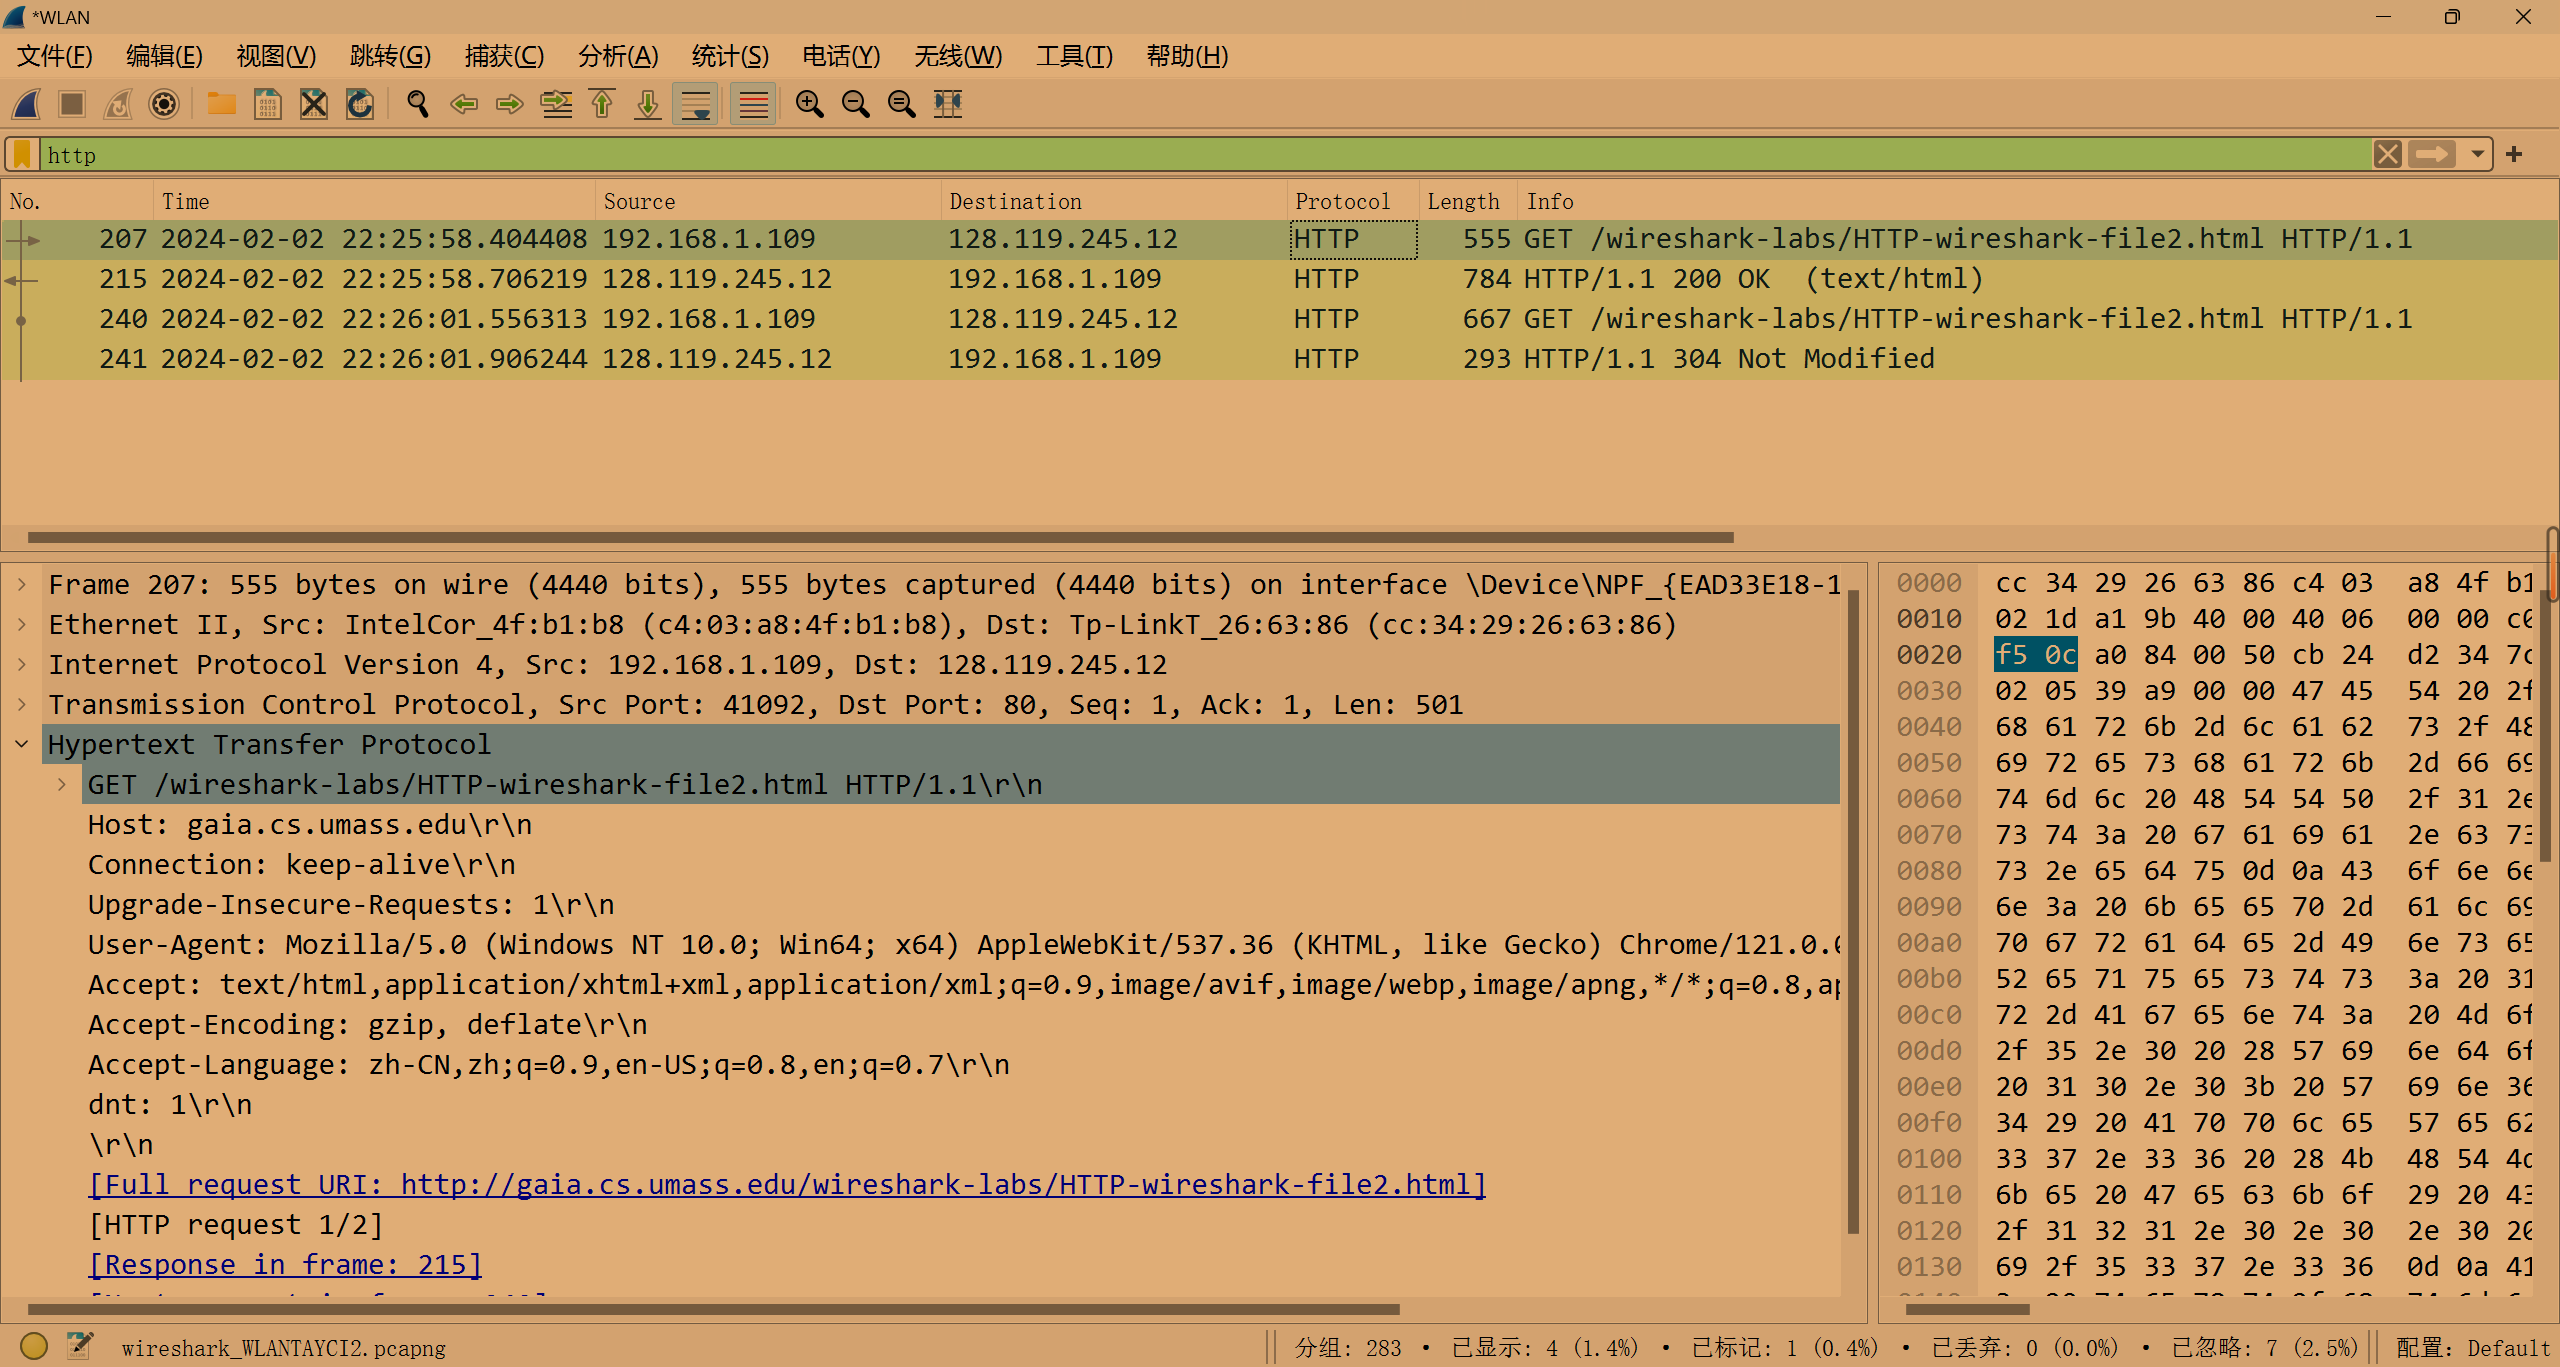Viewport: 2560px width, 1367px height.
Task: Jump to first packet arrow
Action: click(602, 104)
